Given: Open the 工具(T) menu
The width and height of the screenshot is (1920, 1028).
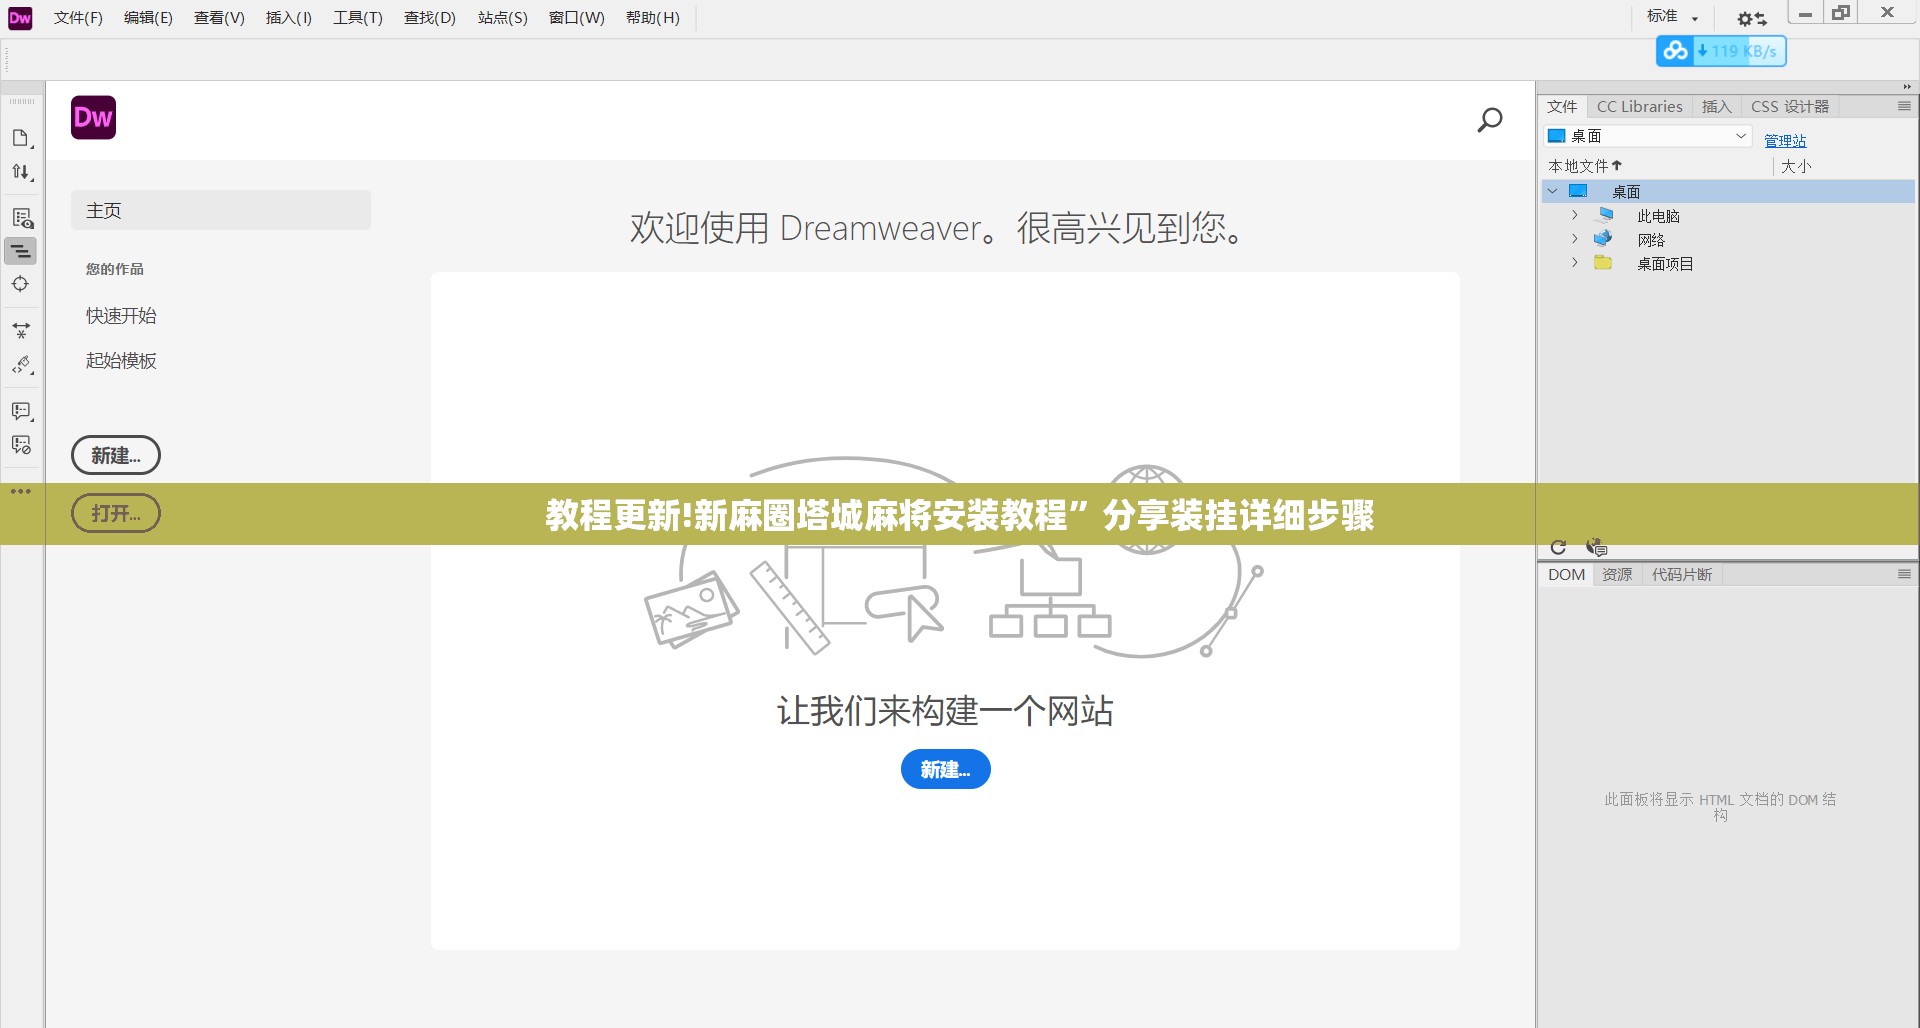Looking at the screenshot, I should tap(358, 18).
